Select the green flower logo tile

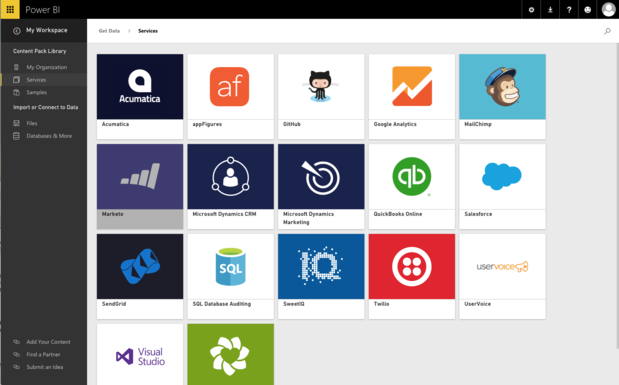[x=231, y=355]
